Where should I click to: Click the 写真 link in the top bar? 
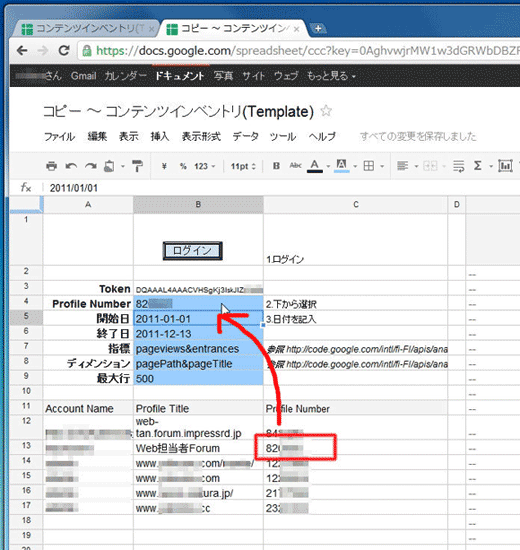tap(224, 76)
